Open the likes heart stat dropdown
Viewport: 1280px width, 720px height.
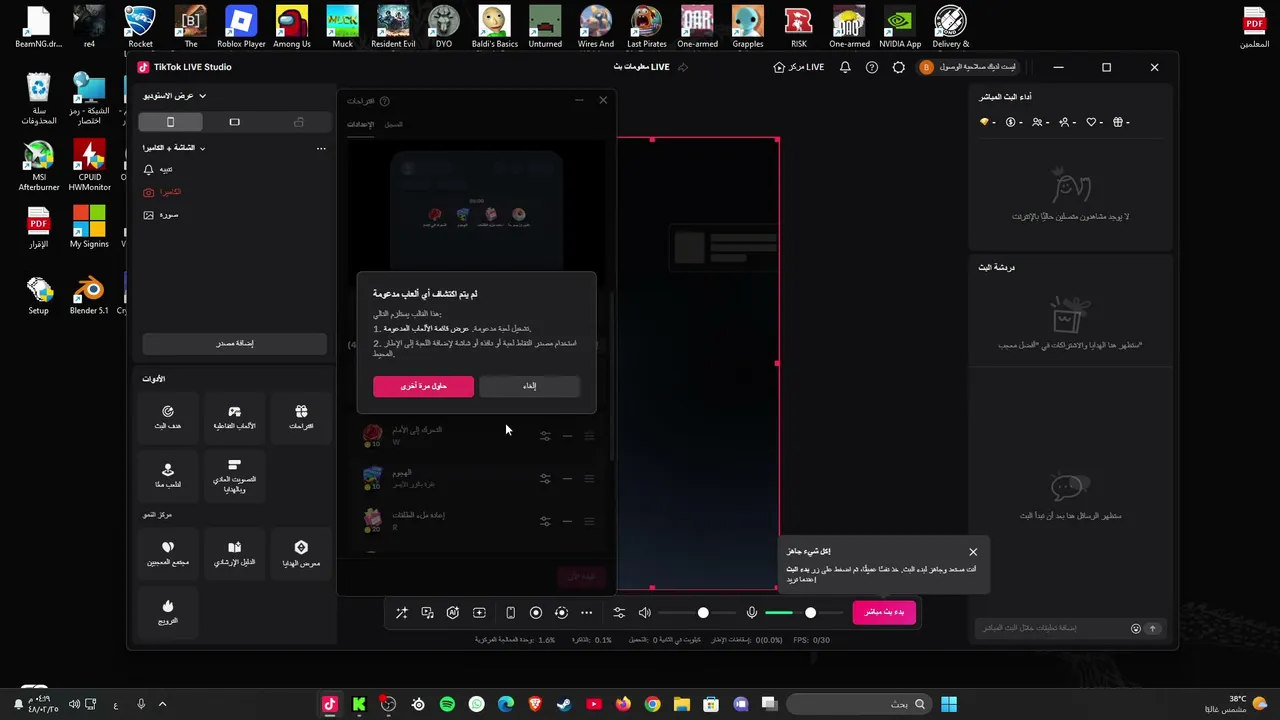tap(1094, 122)
